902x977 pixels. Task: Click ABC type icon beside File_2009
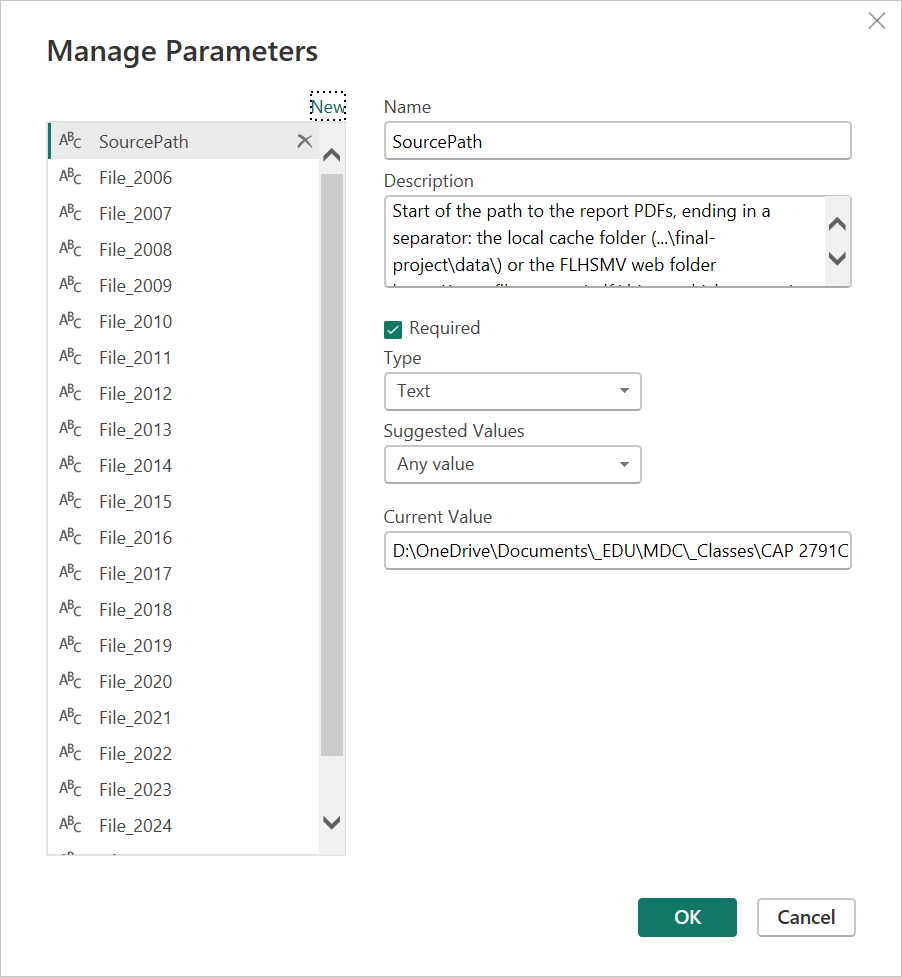click(x=70, y=285)
